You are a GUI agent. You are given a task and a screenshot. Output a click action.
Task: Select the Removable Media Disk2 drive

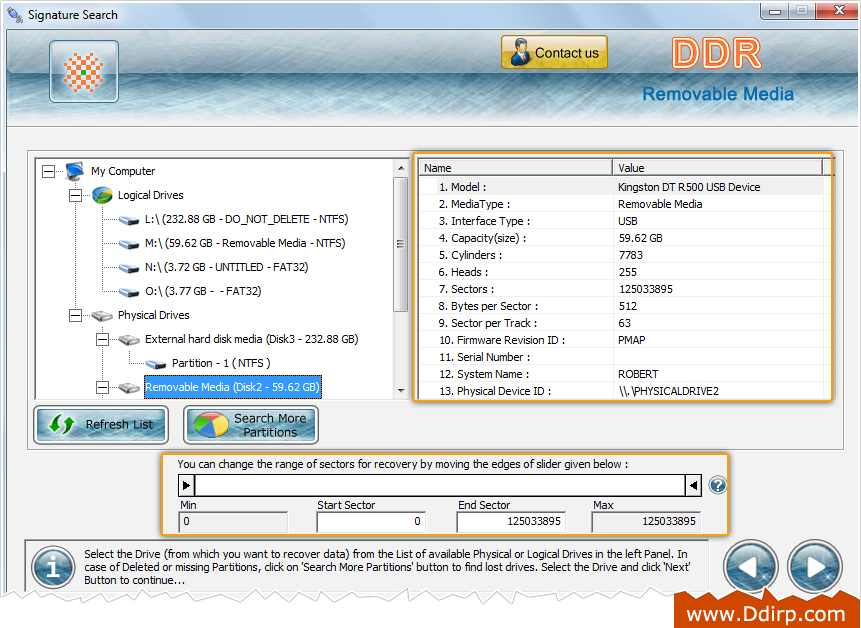point(232,387)
